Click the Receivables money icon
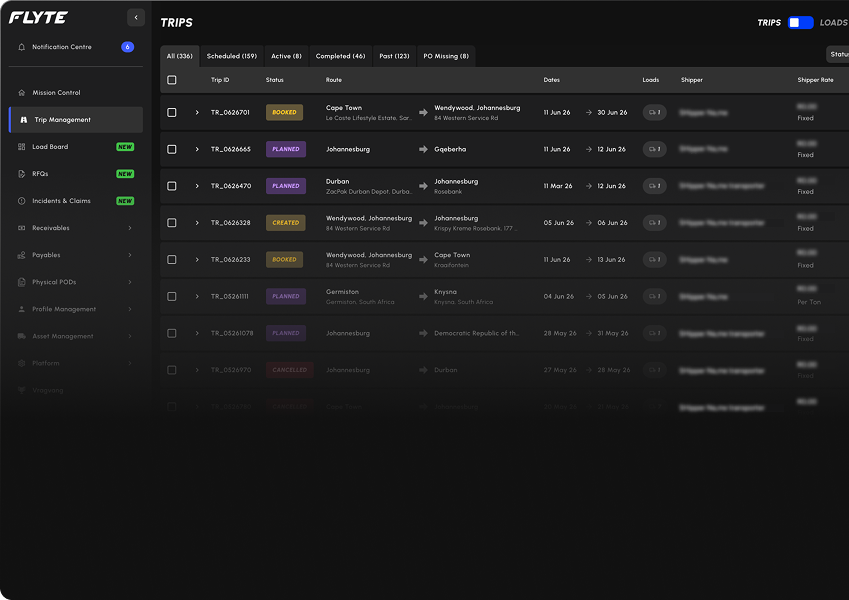The width and height of the screenshot is (849, 600). [22, 228]
